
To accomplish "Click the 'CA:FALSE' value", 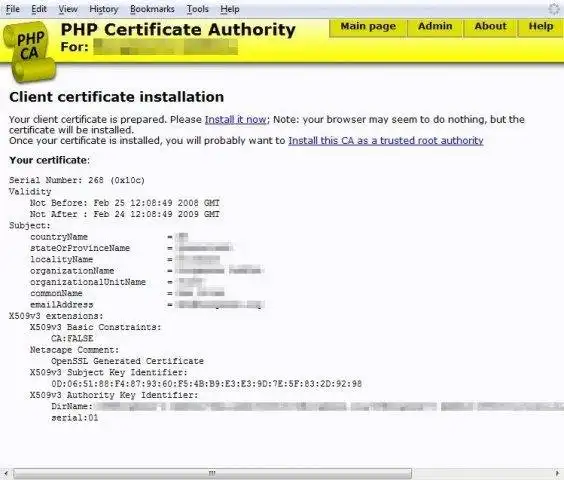I will click(x=72, y=338).
